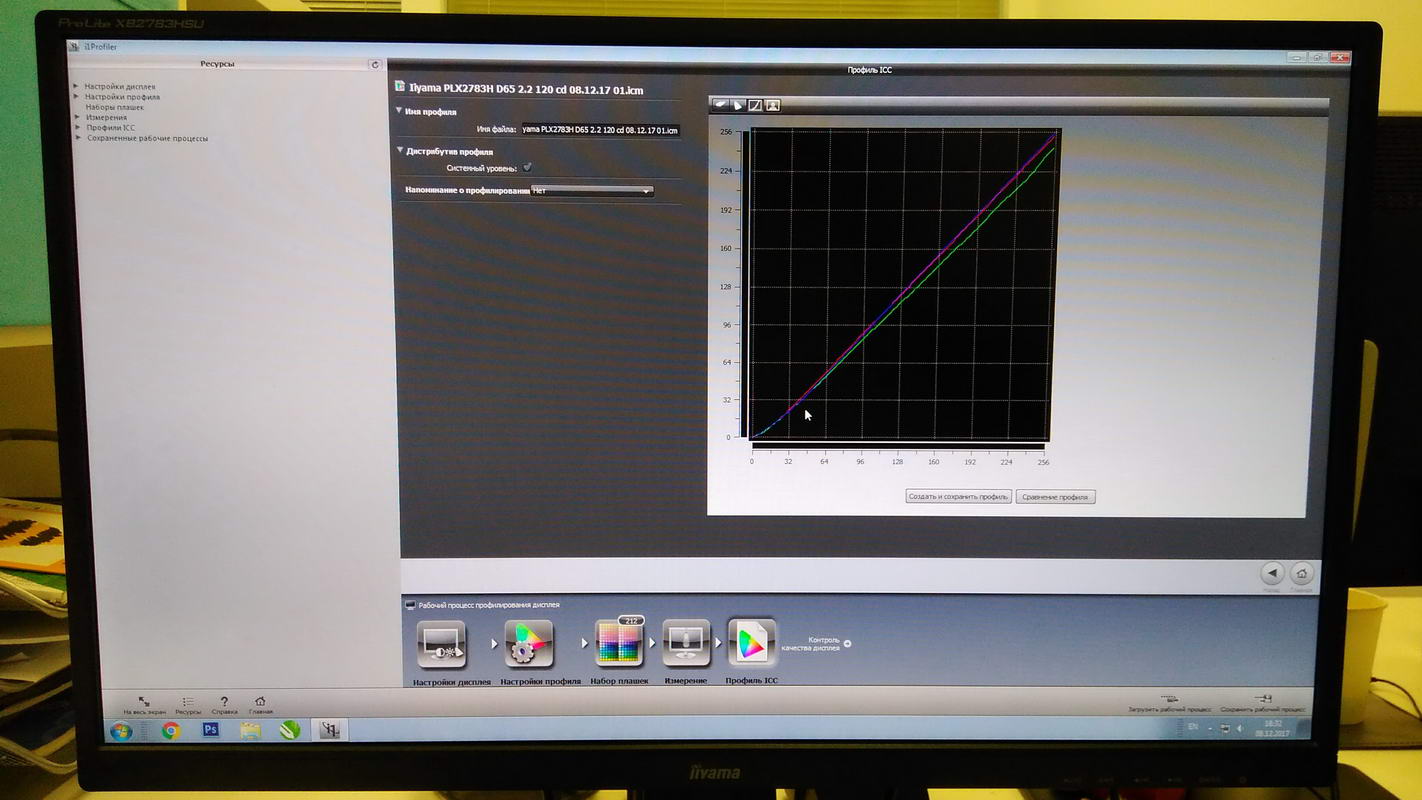Open the Patch Set color grid icon
The height and width of the screenshot is (800, 1422).
[619, 643]
